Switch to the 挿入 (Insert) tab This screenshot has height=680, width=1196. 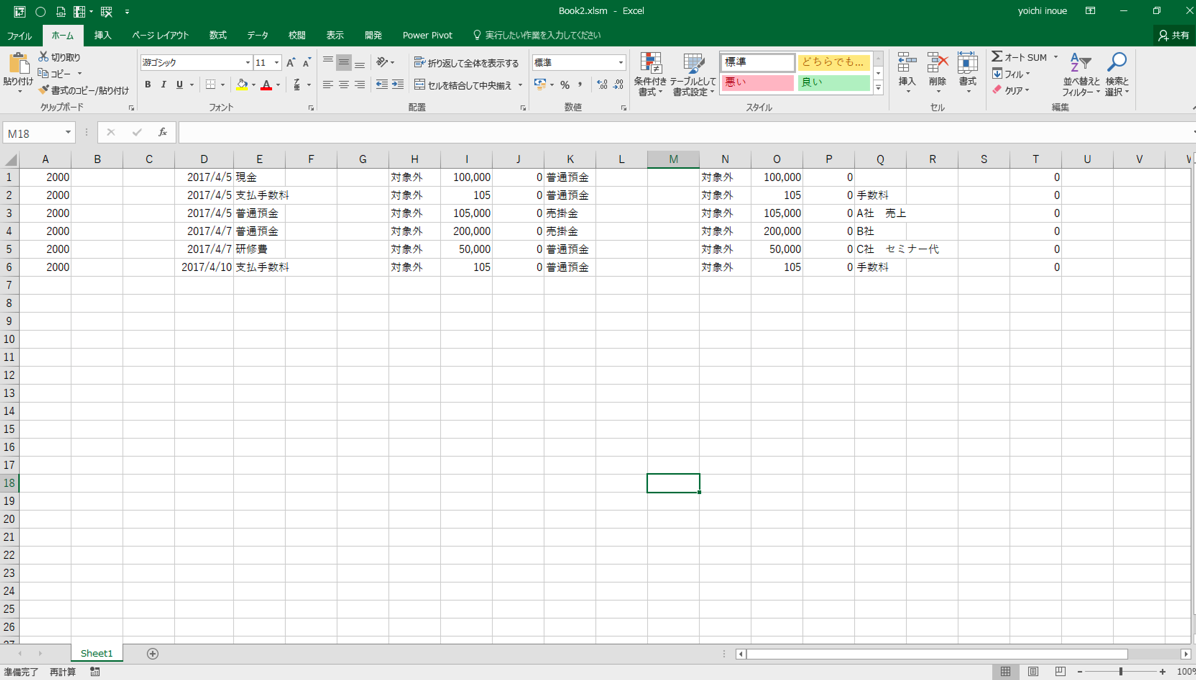(x=102, y=35)
